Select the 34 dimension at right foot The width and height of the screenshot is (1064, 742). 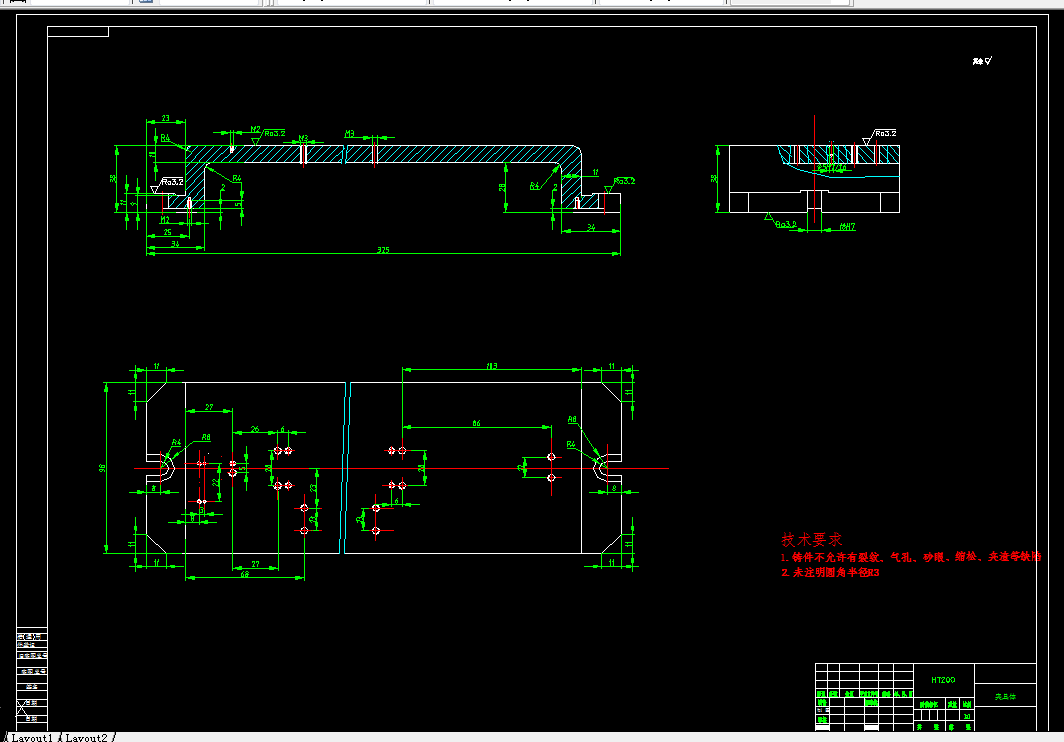(591, 227)
